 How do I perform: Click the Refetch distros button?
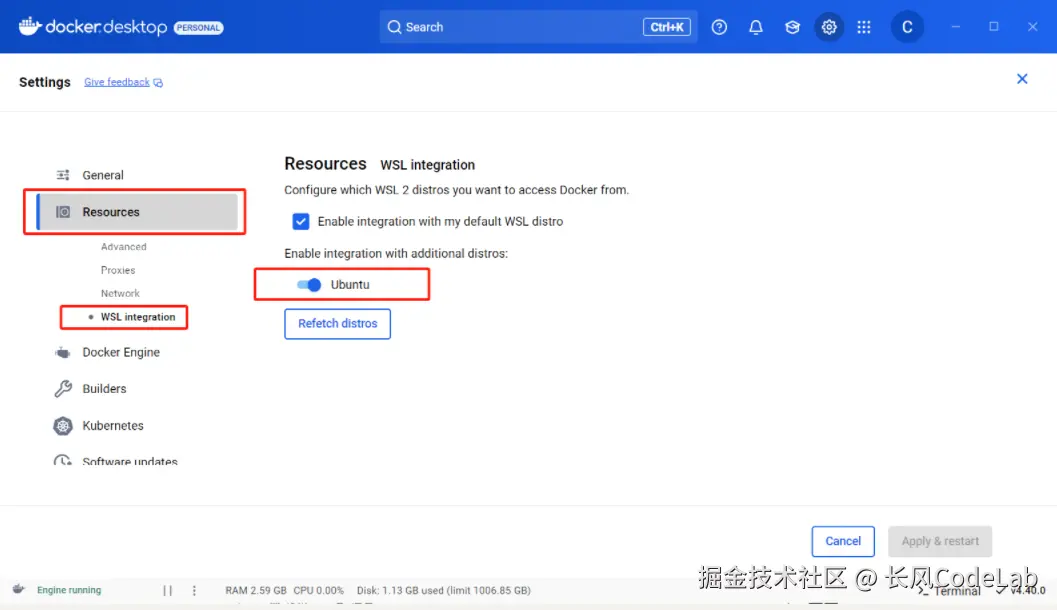click(x=337, y=324)
